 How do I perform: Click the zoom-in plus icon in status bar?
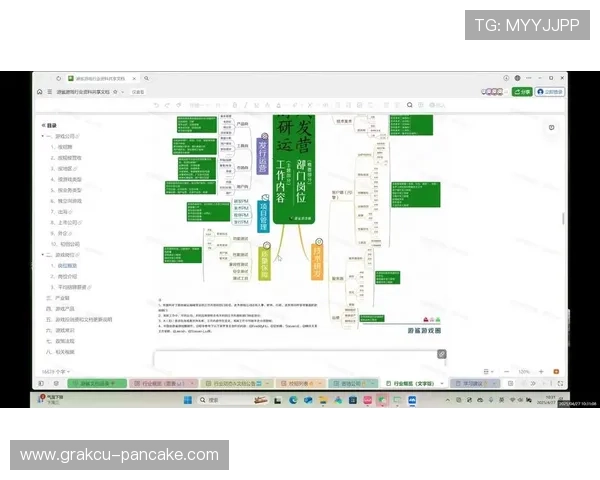pyautogui.click(x=541, y=371)
